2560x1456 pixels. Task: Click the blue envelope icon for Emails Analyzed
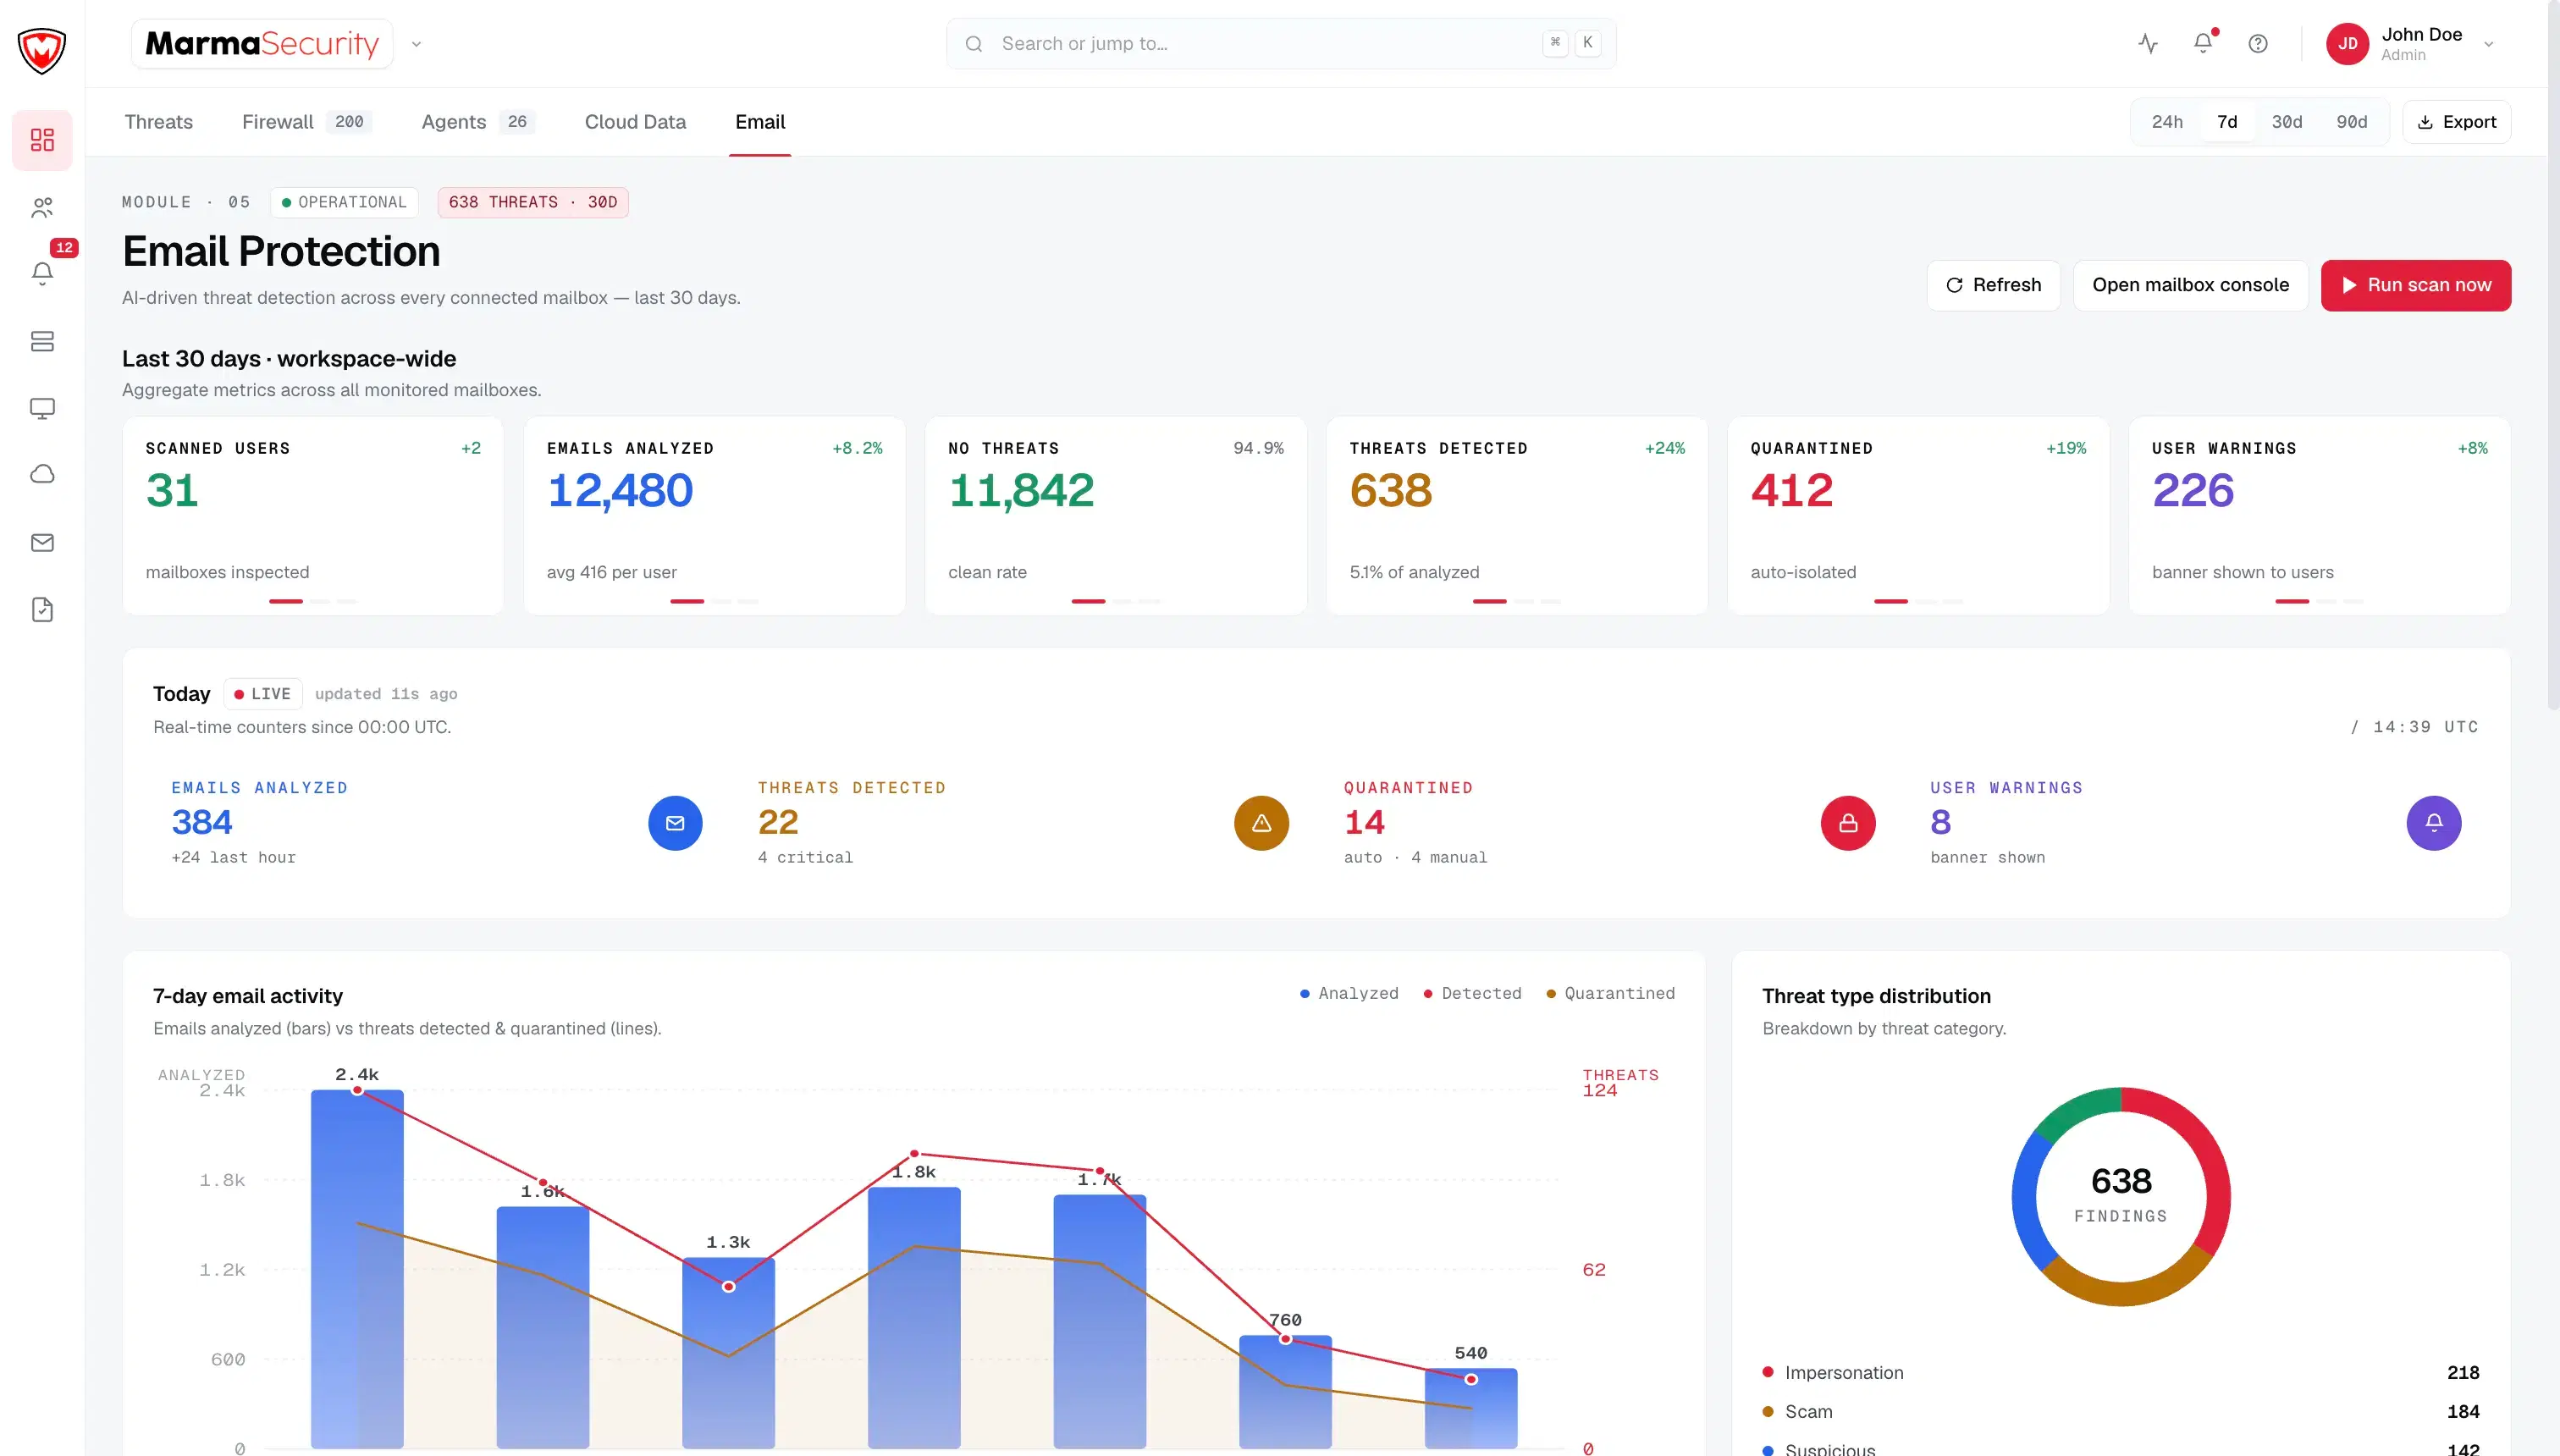point(675,823)
